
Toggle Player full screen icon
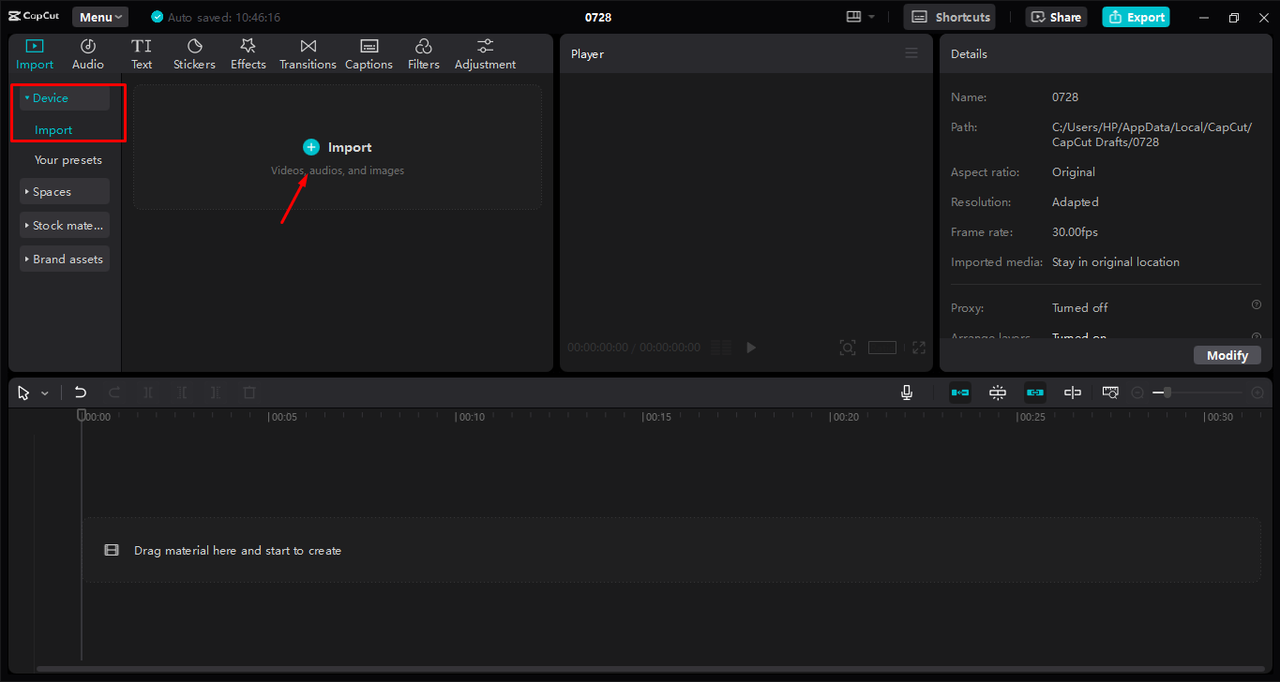919,348
